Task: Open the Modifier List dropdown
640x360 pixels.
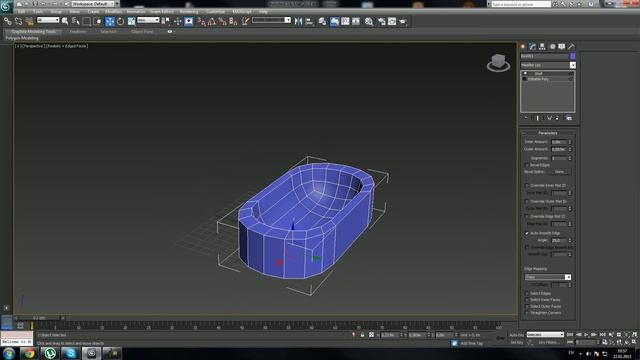Action: pyautogui.click(x=548, y=65)
